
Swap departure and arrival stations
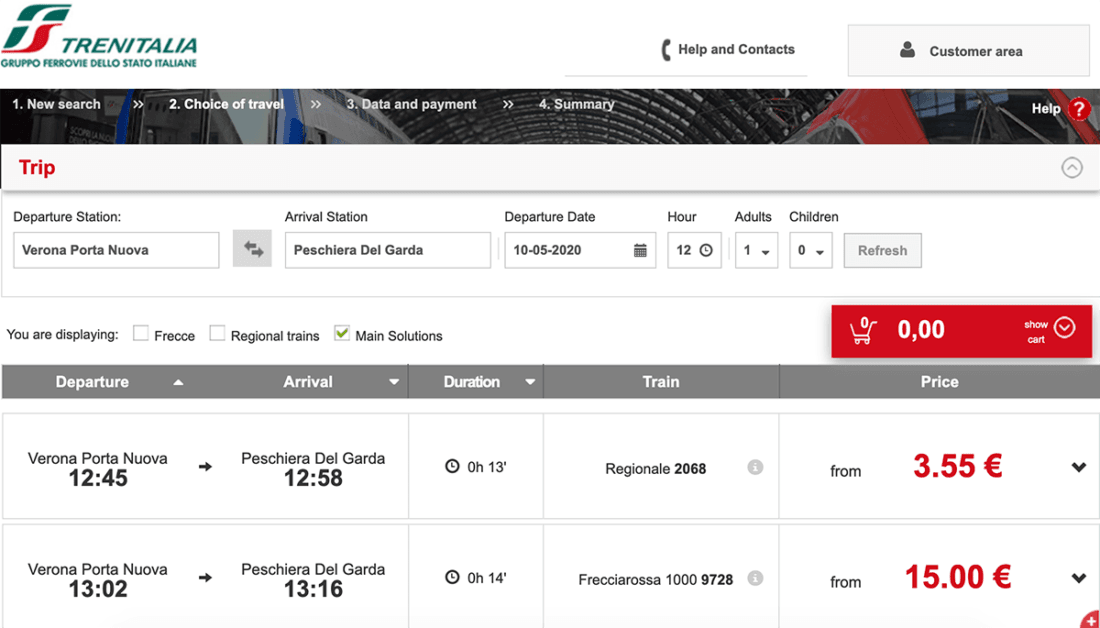pyautogui.click(x=253, y=249)
